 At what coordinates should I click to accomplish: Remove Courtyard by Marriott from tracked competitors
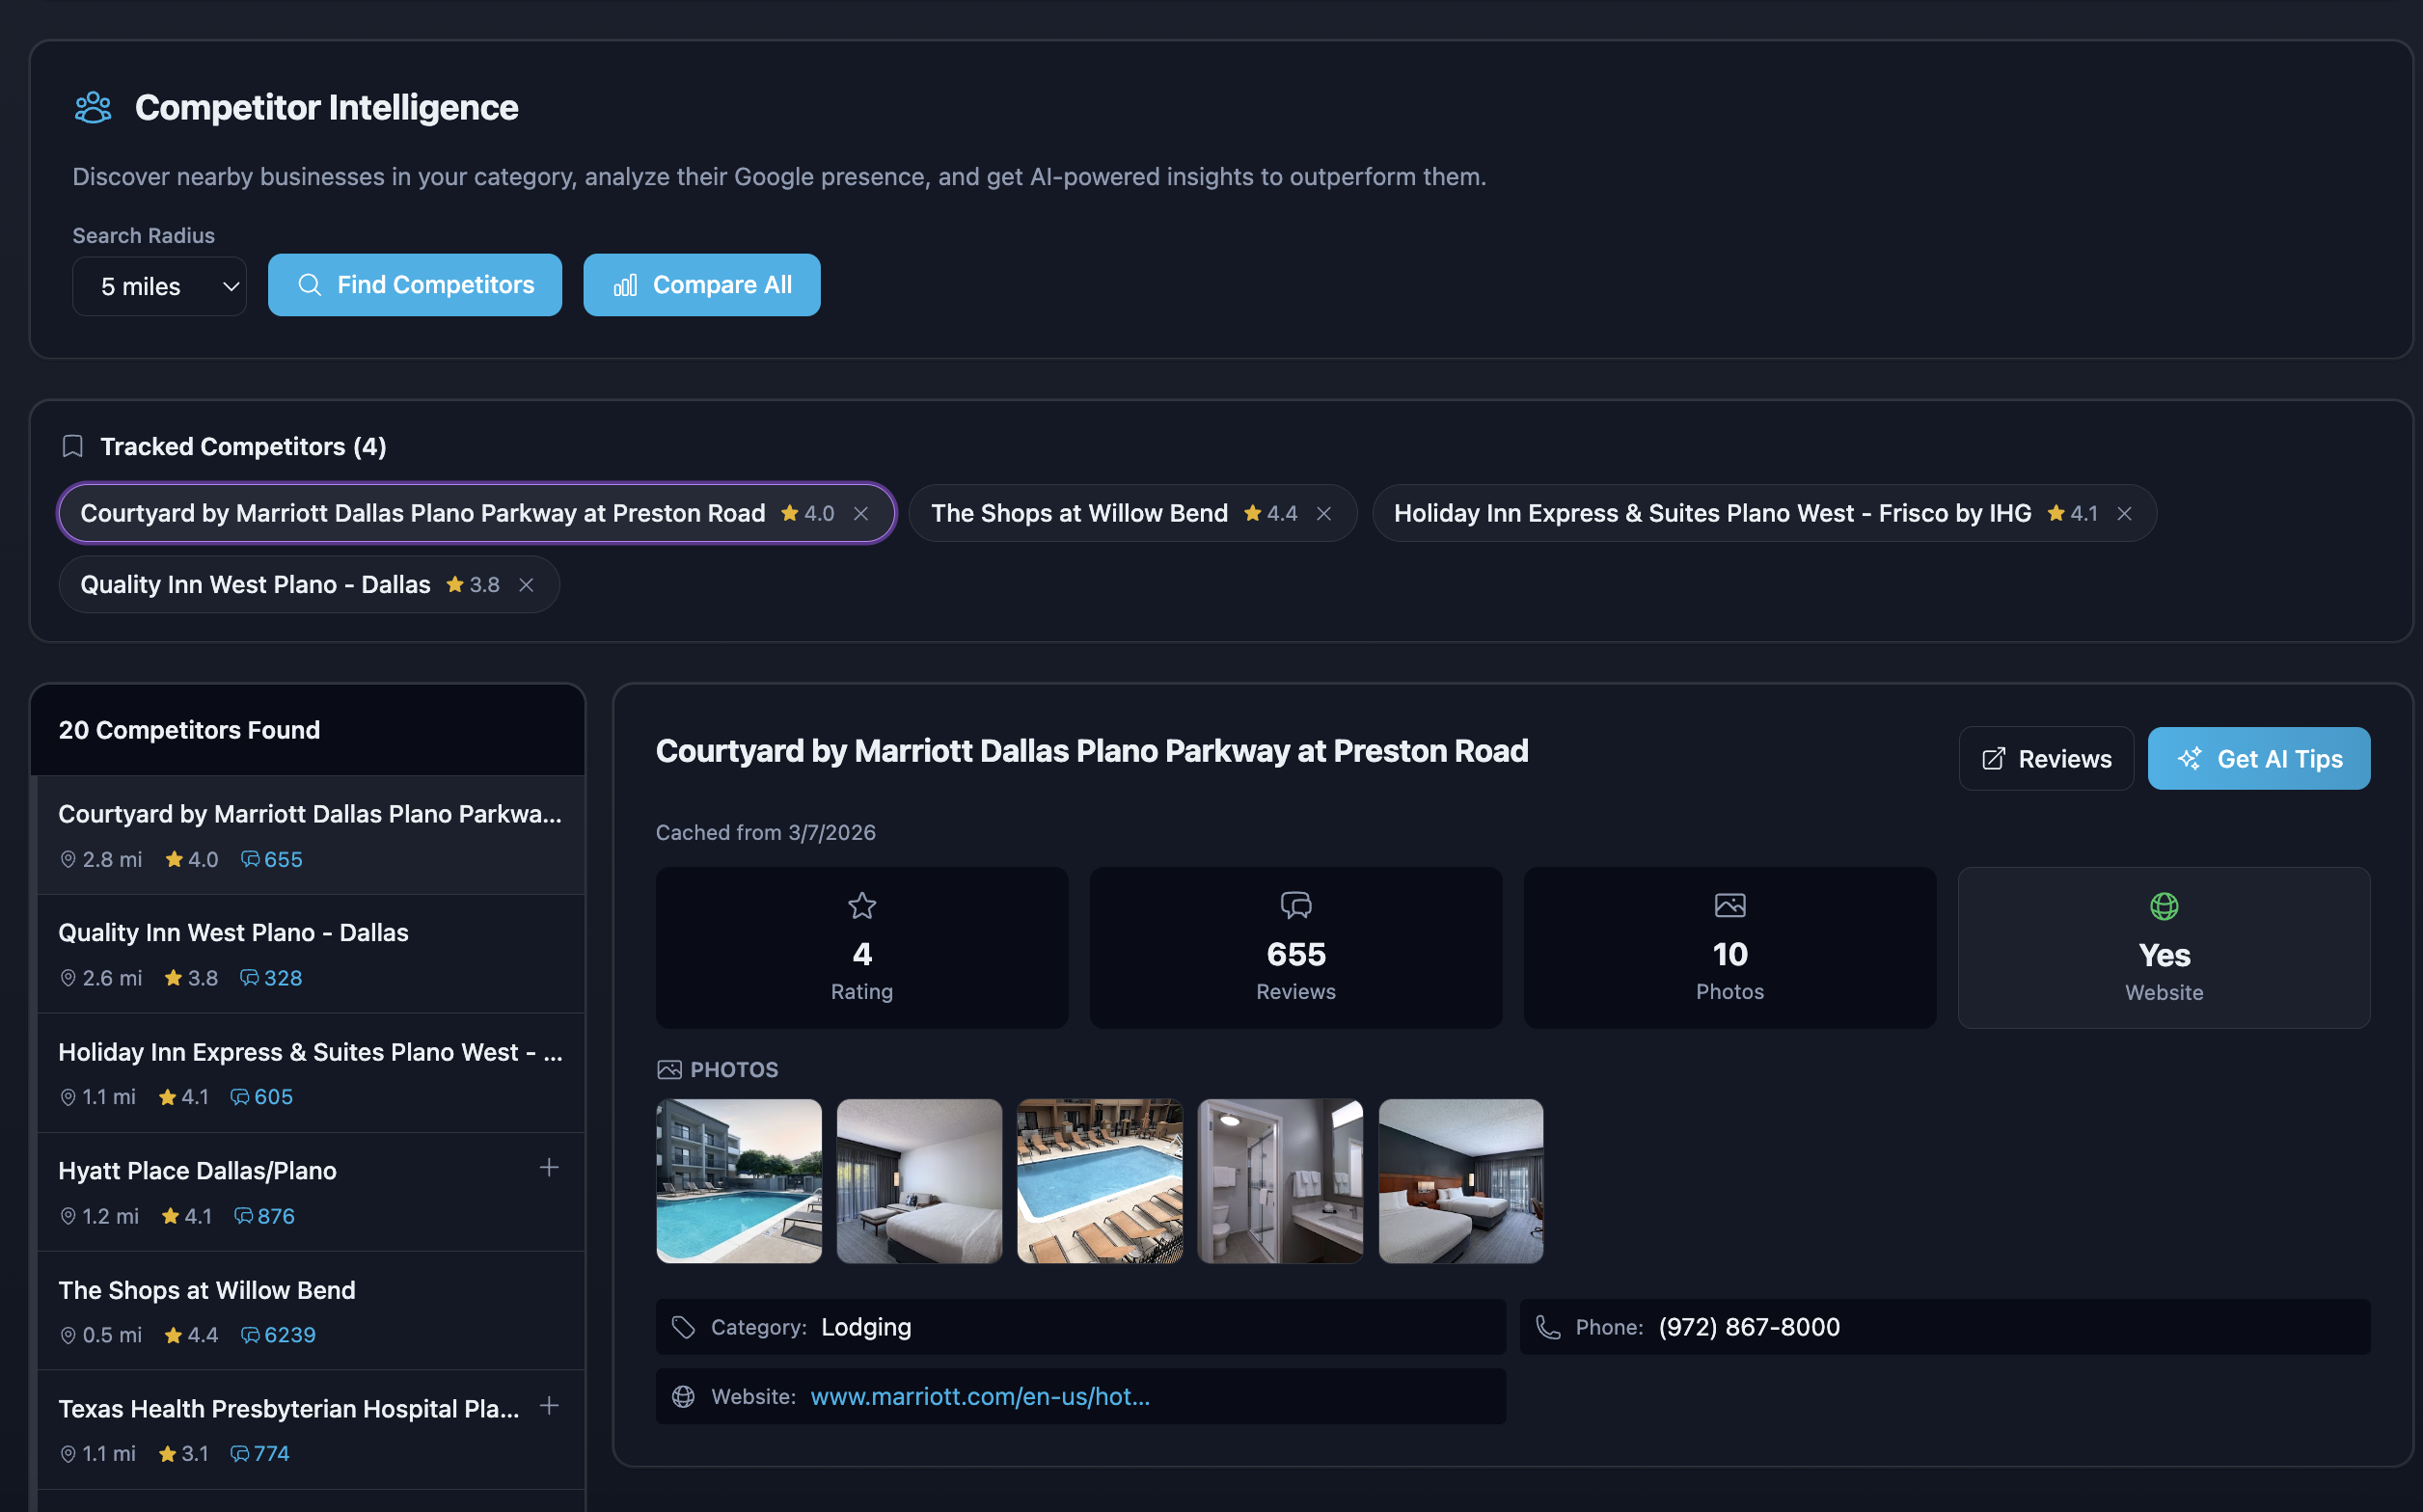point(861,513)
